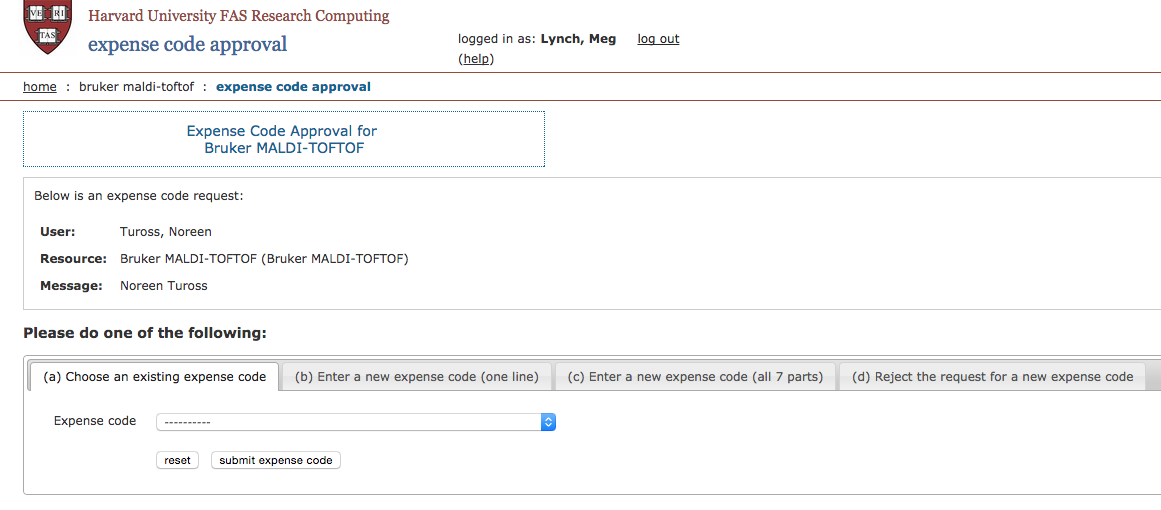Click the bold expense code approval breadcrumb
The width and height of the screenshot is (1161, 510).
pyautogui.click(x=293, y=87)
